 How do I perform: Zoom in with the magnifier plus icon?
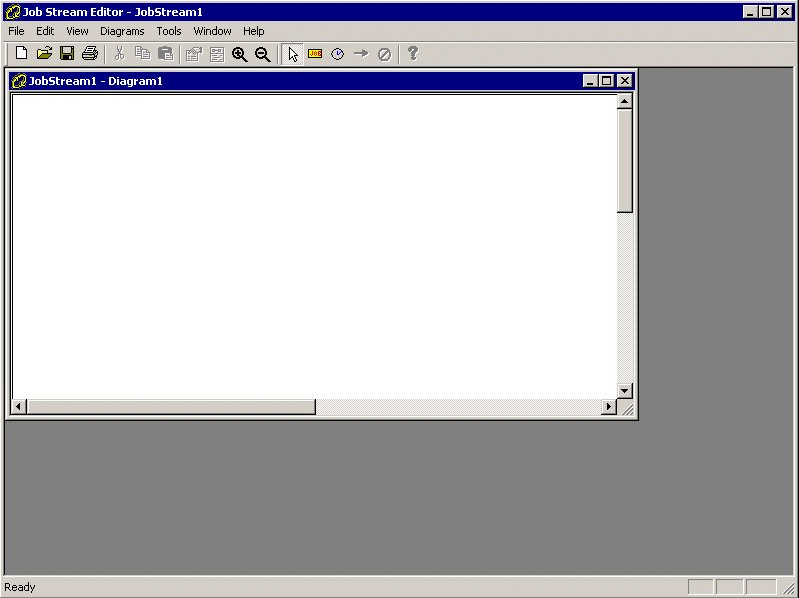[x=240, y=54]
